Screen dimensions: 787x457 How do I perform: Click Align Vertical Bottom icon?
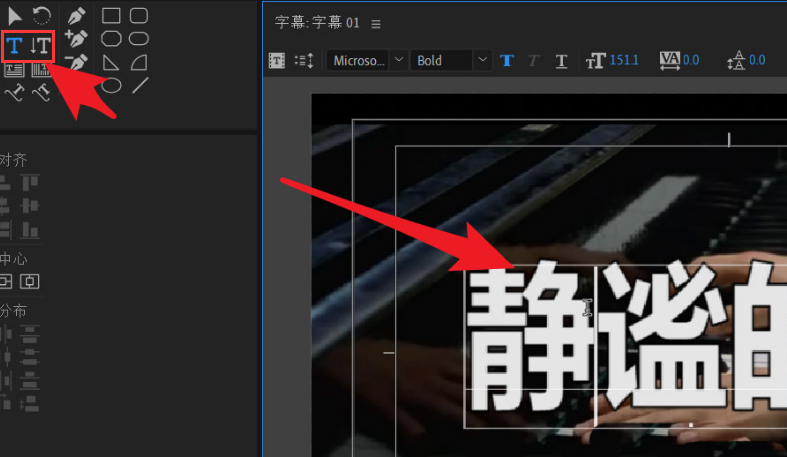tap(30, 230)
